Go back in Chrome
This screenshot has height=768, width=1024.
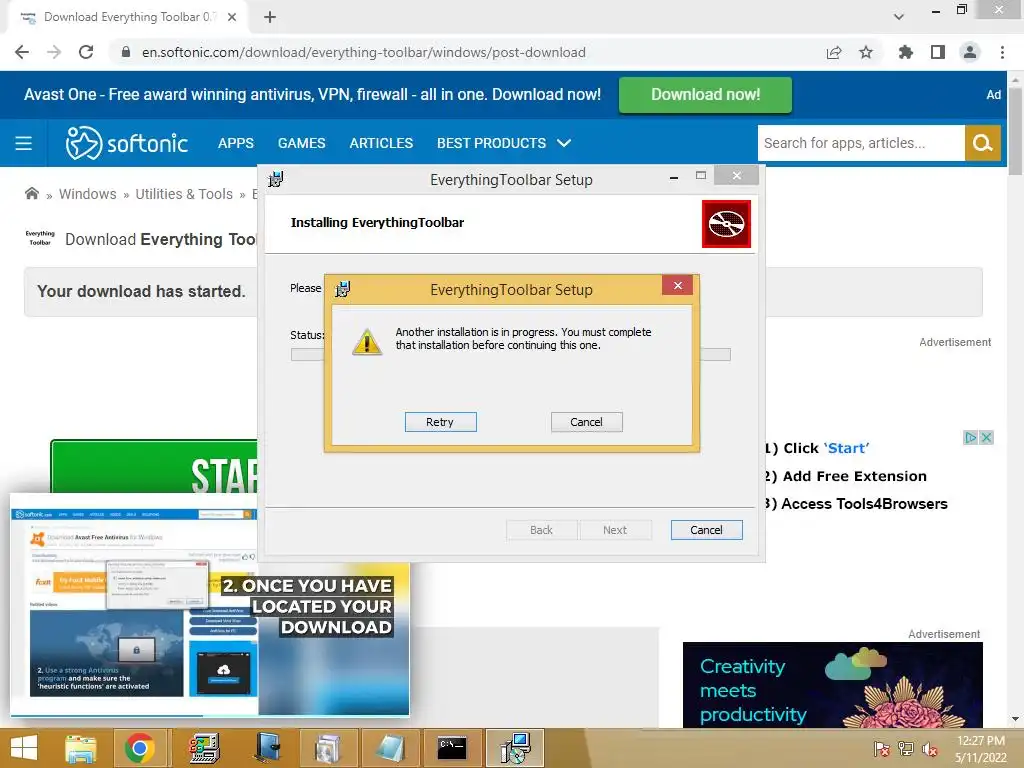[x=22, y=52]
